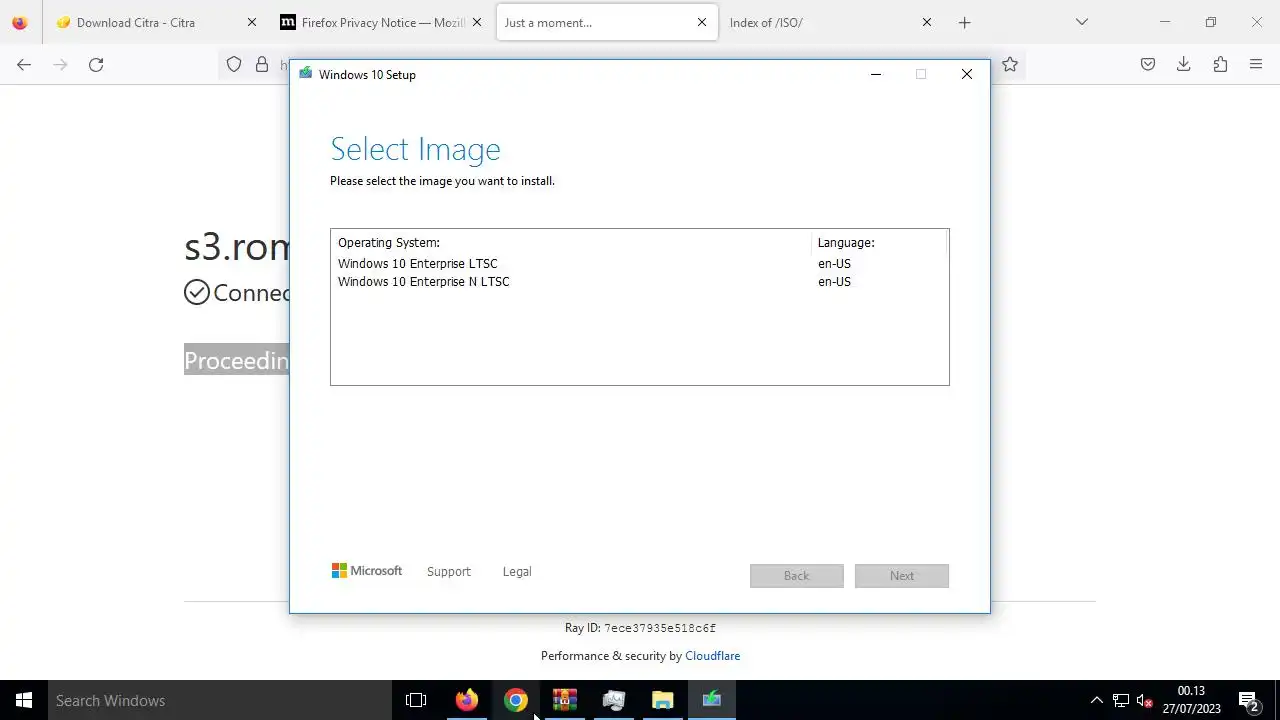Go forward in Firefox
Viewport: 1280px width, 720px height.
(x=60, y=65)
